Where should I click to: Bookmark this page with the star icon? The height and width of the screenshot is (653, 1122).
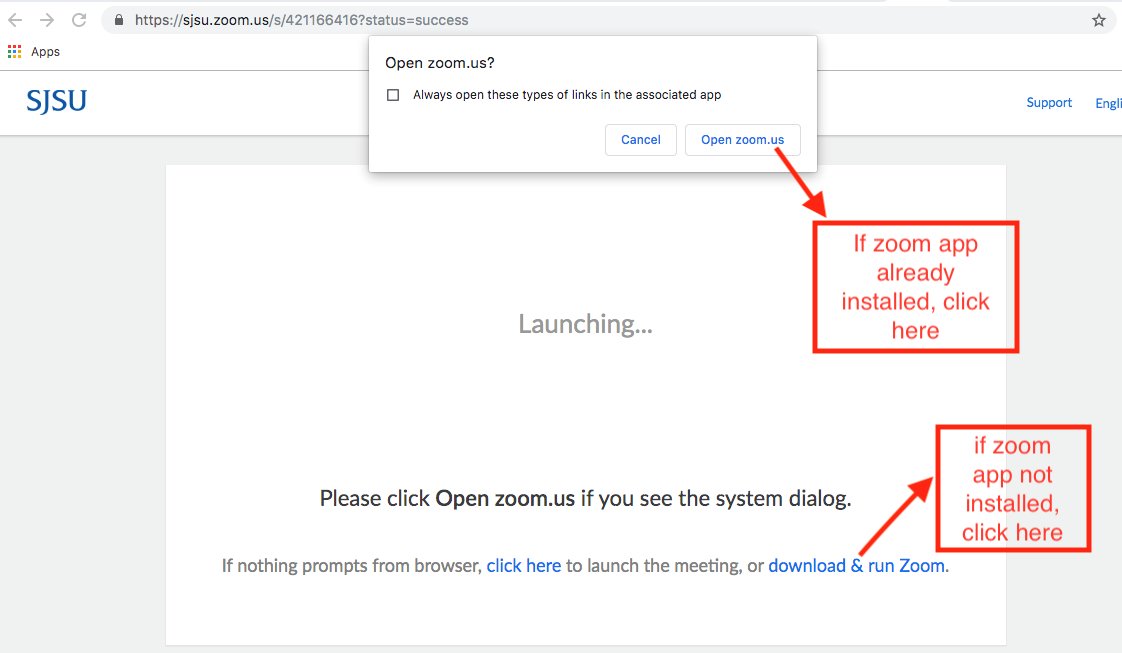tap(1098, 20)
